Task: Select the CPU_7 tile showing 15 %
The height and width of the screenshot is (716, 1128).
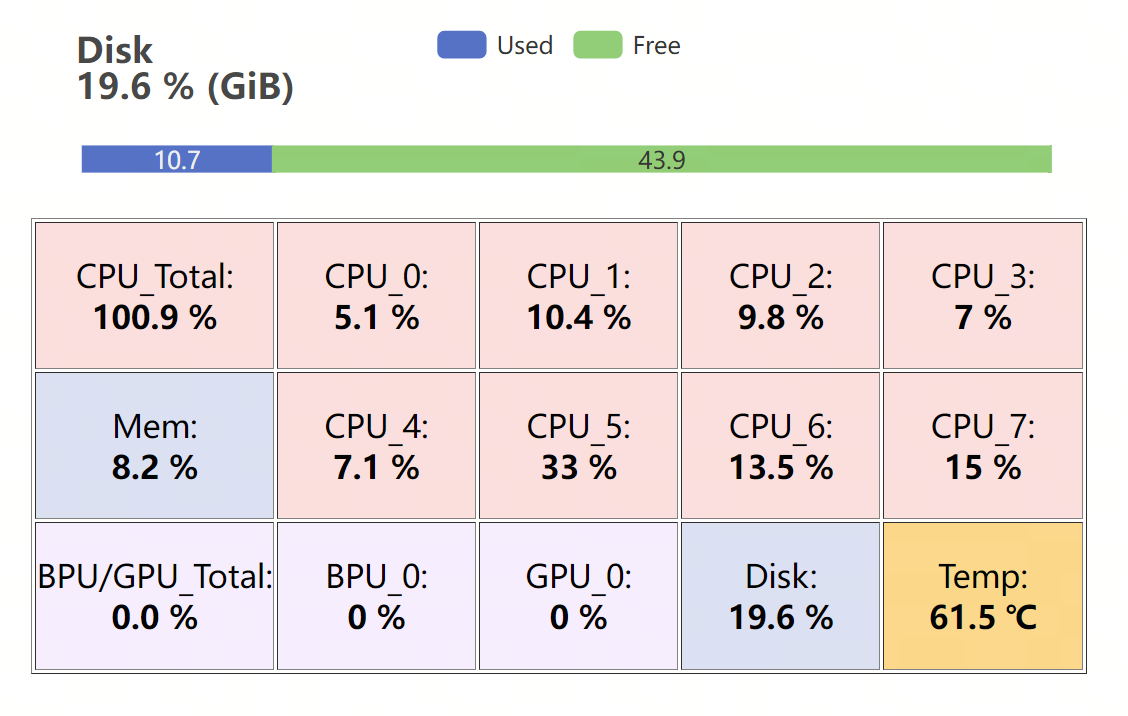Action: click(x=982, y=445)
